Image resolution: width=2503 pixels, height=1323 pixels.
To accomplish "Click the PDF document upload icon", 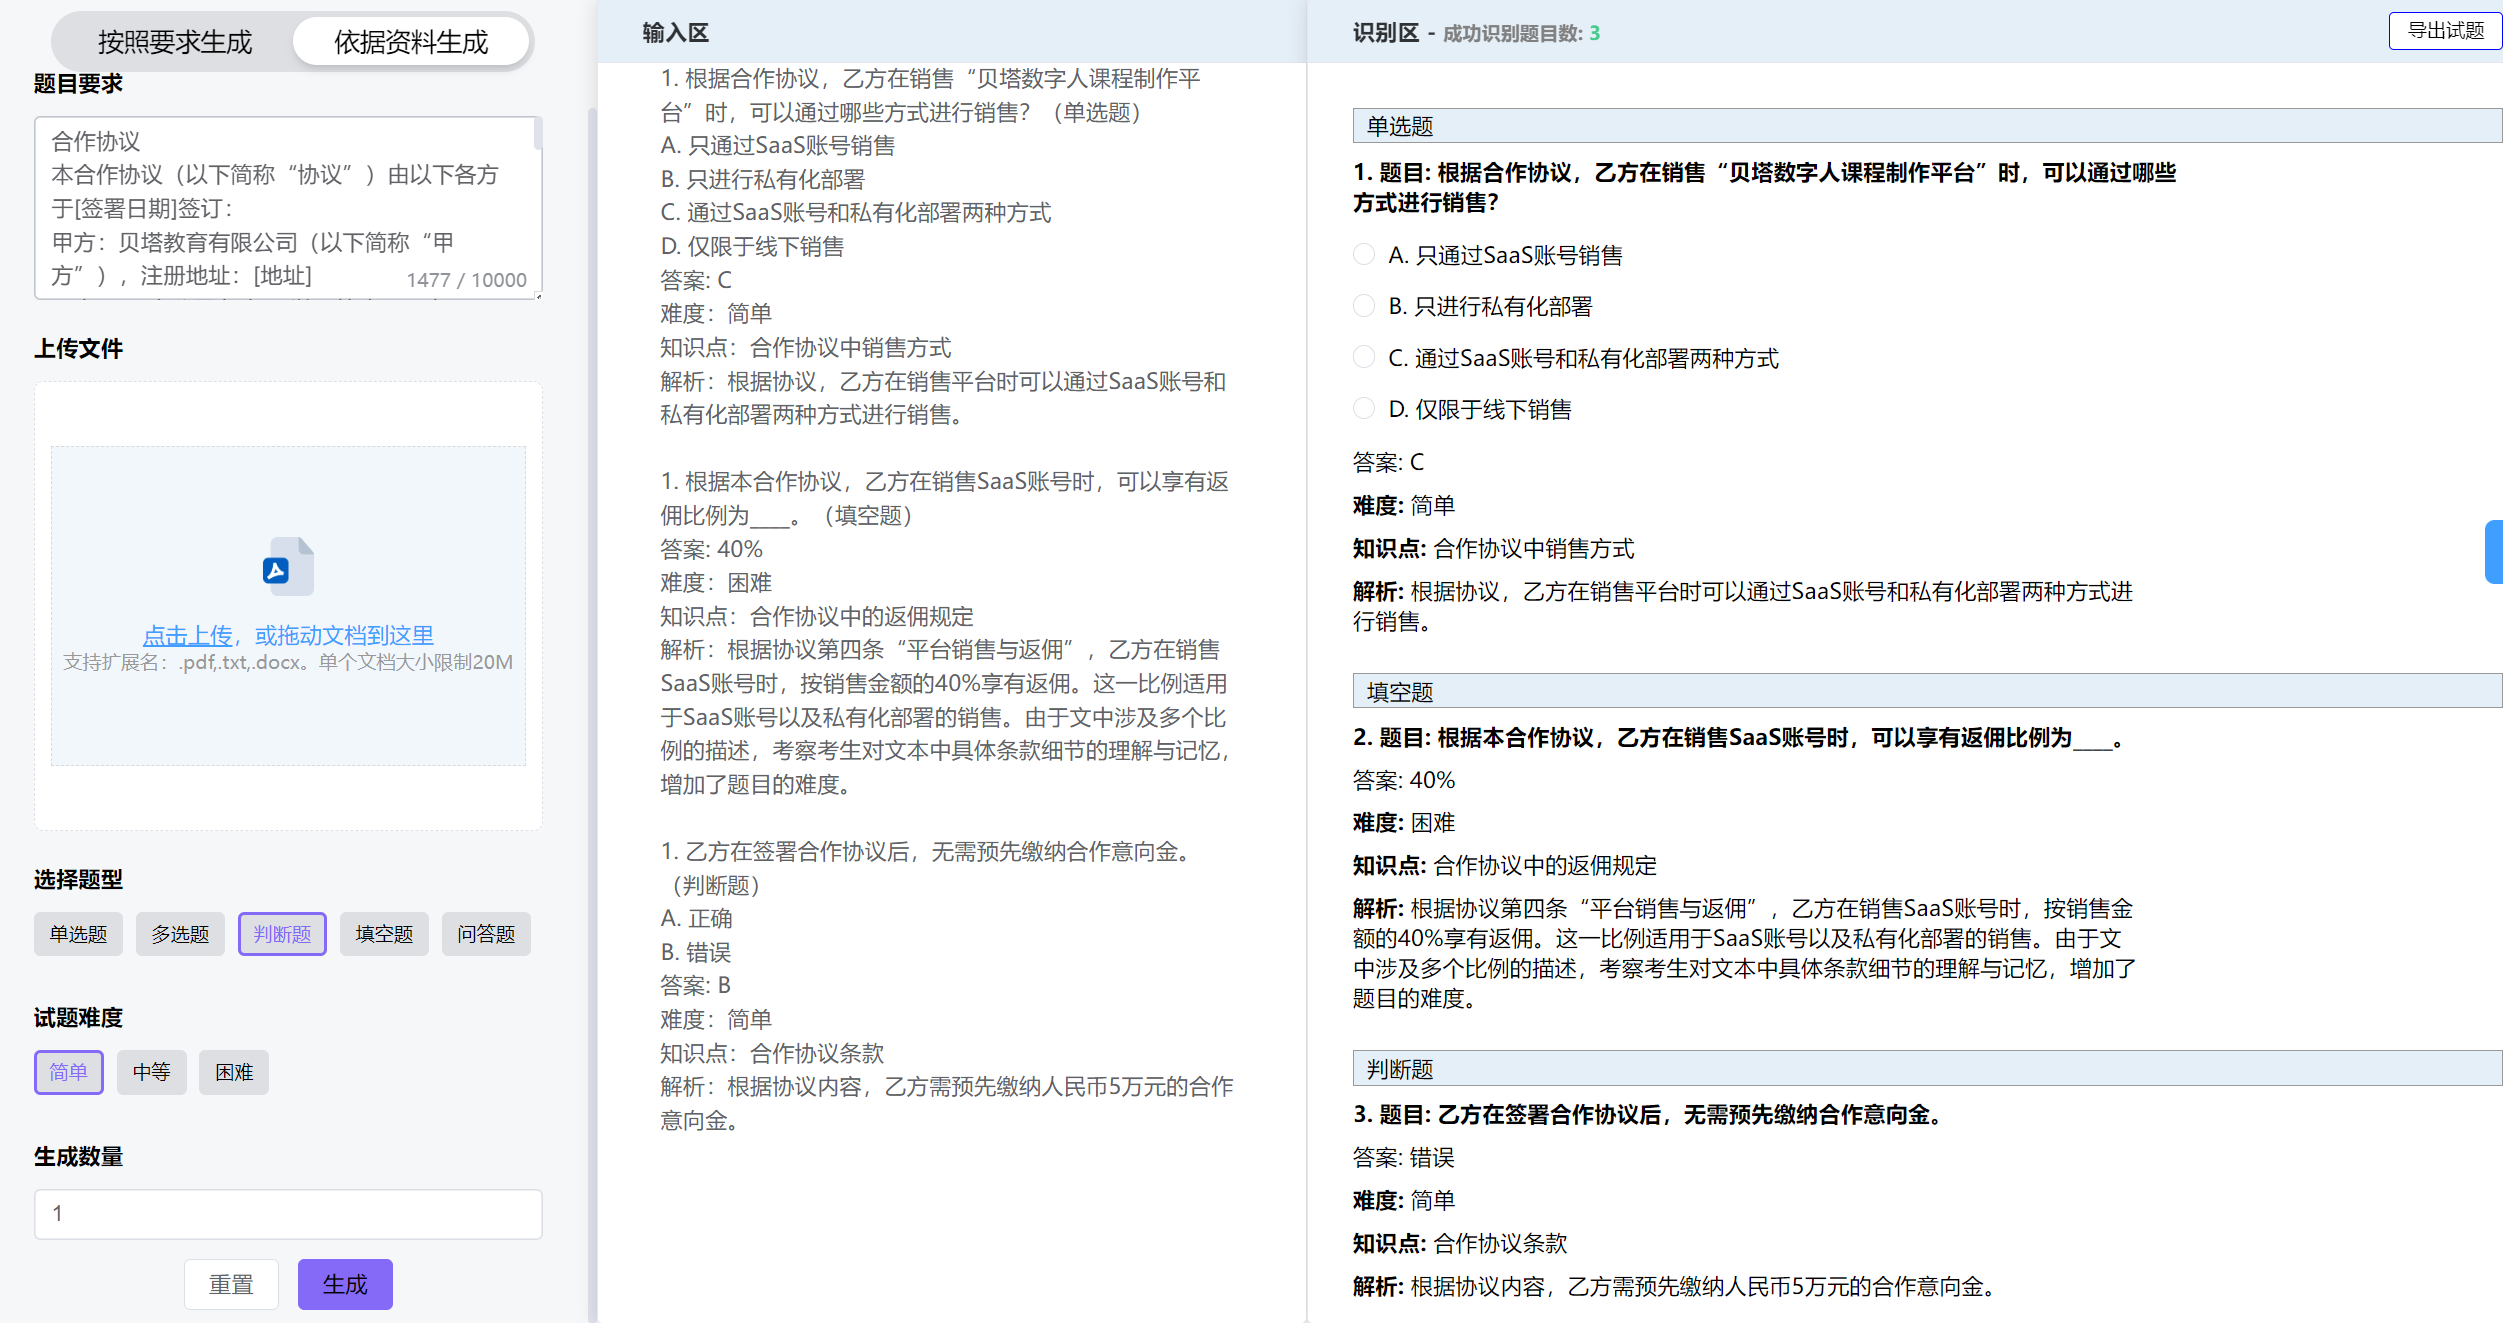I will coord(288,566).
